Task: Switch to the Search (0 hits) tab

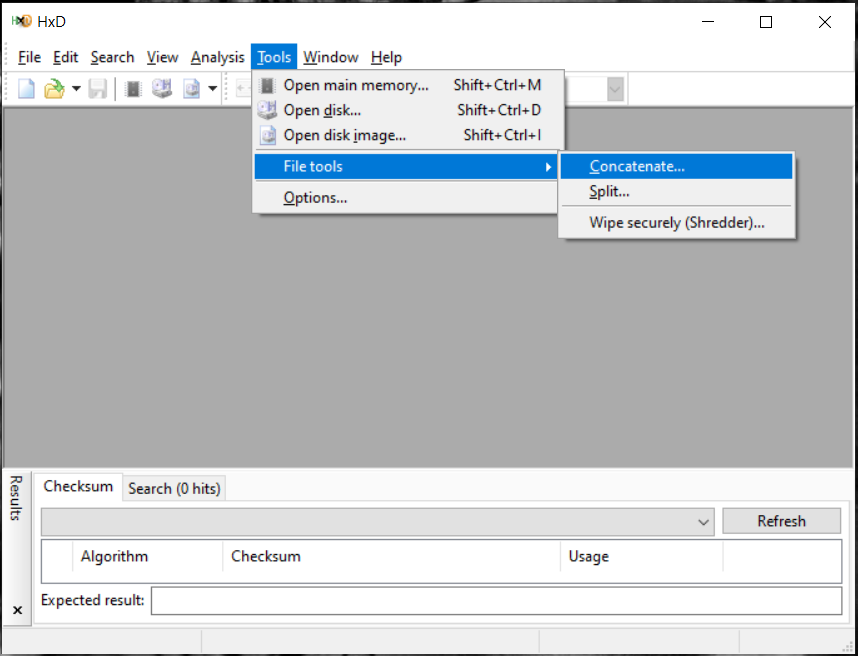Action: (x=174, y=489)
